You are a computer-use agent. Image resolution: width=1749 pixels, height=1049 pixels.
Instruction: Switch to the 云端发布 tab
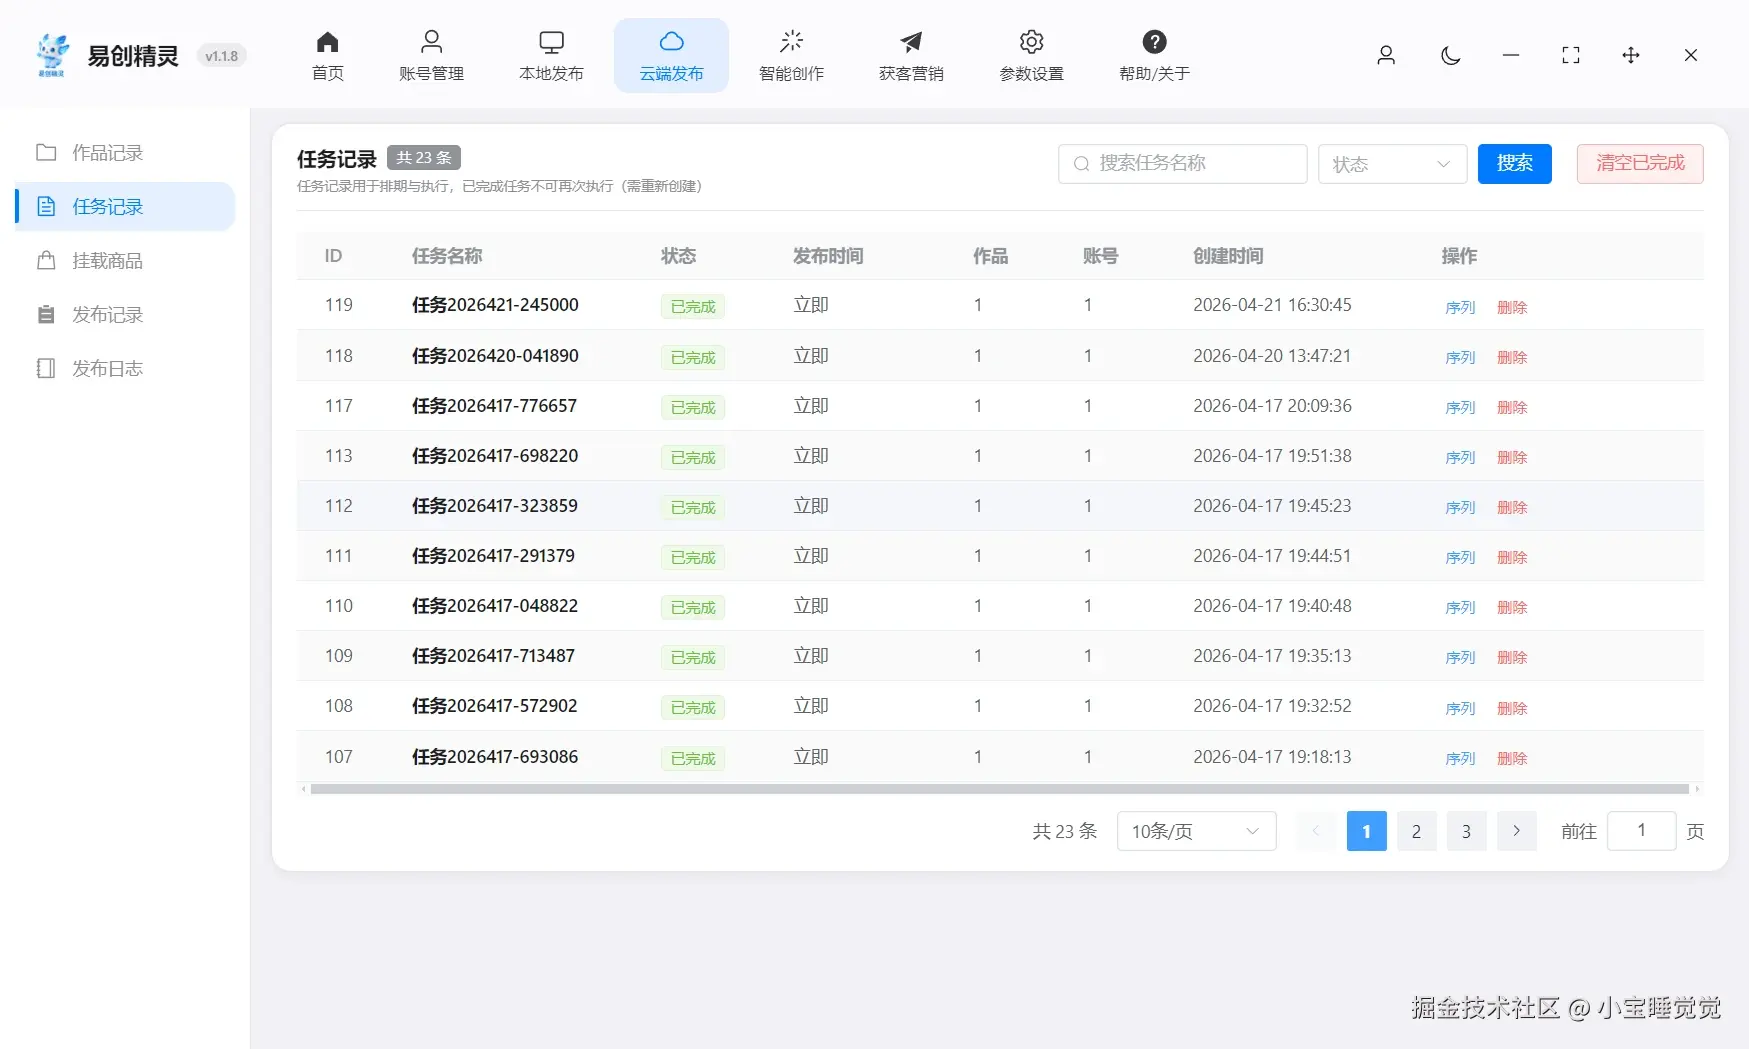[671, 55]
